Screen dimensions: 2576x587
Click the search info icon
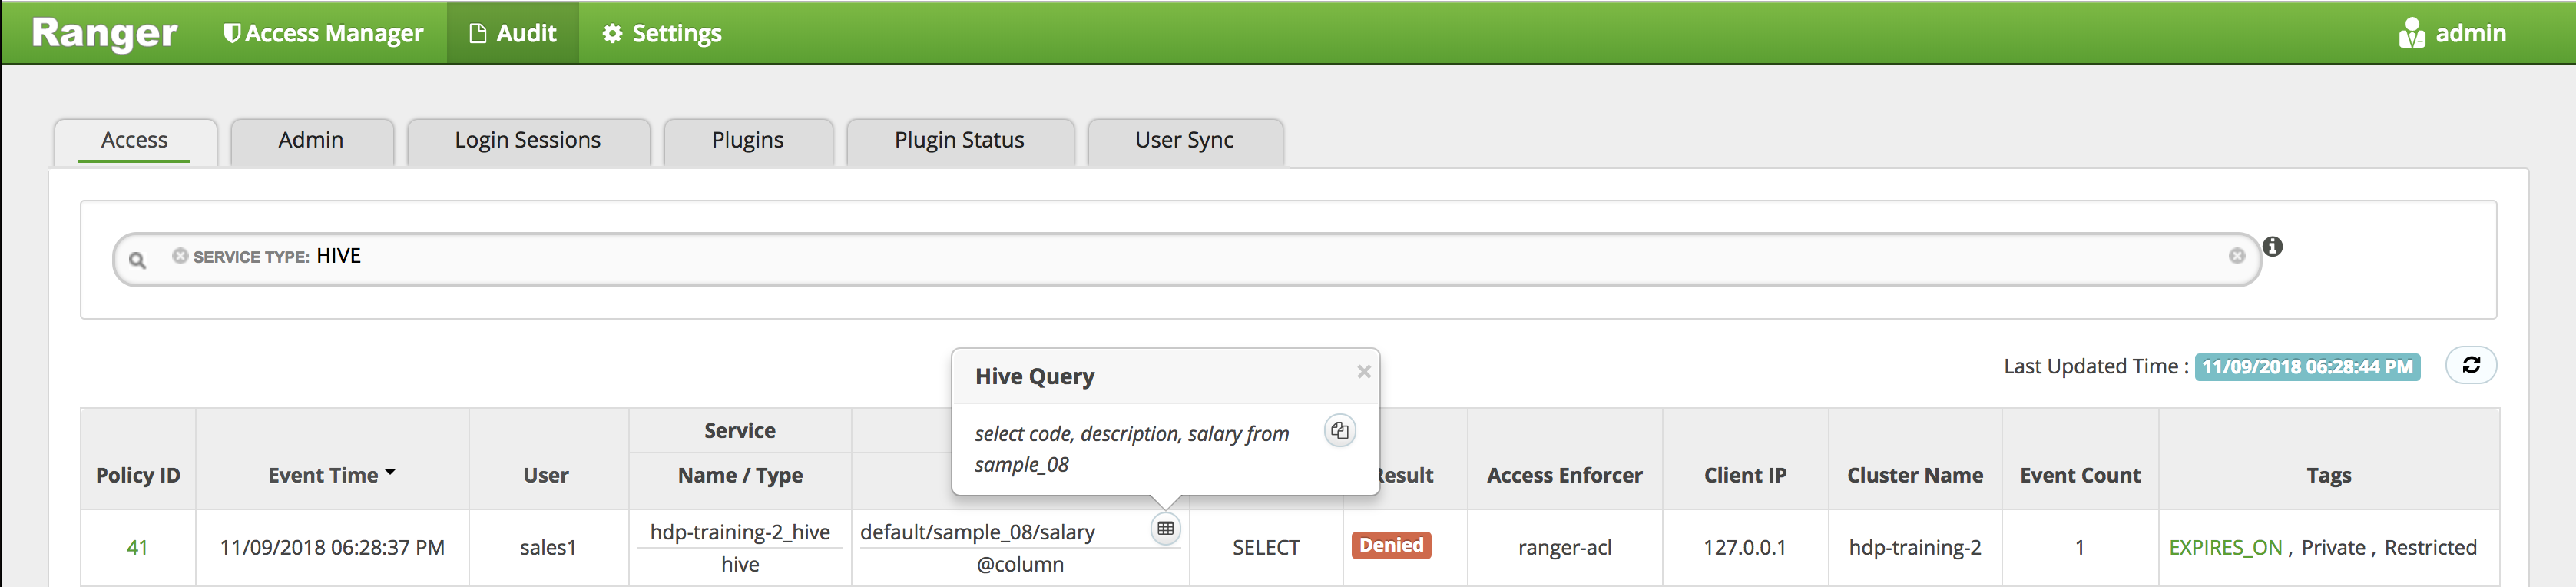(x=2273, y=246)
